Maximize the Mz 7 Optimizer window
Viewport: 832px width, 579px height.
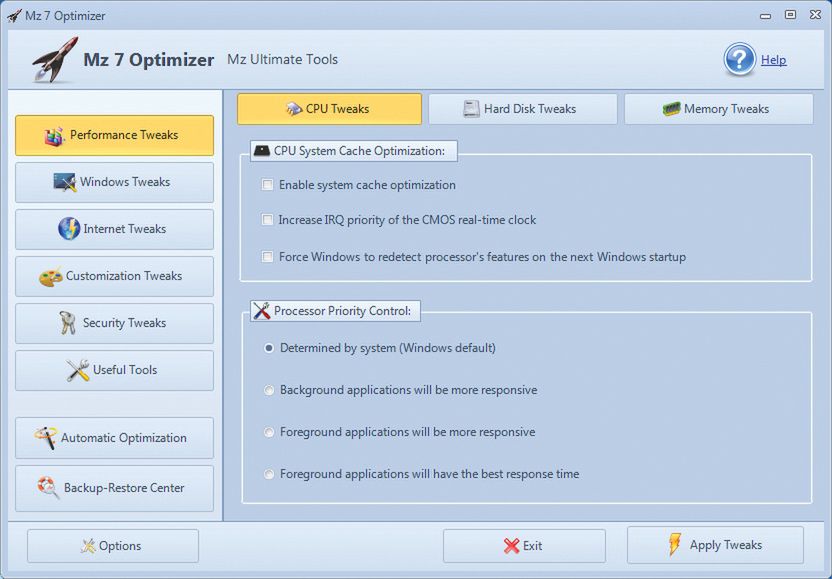tap(790, 15)
